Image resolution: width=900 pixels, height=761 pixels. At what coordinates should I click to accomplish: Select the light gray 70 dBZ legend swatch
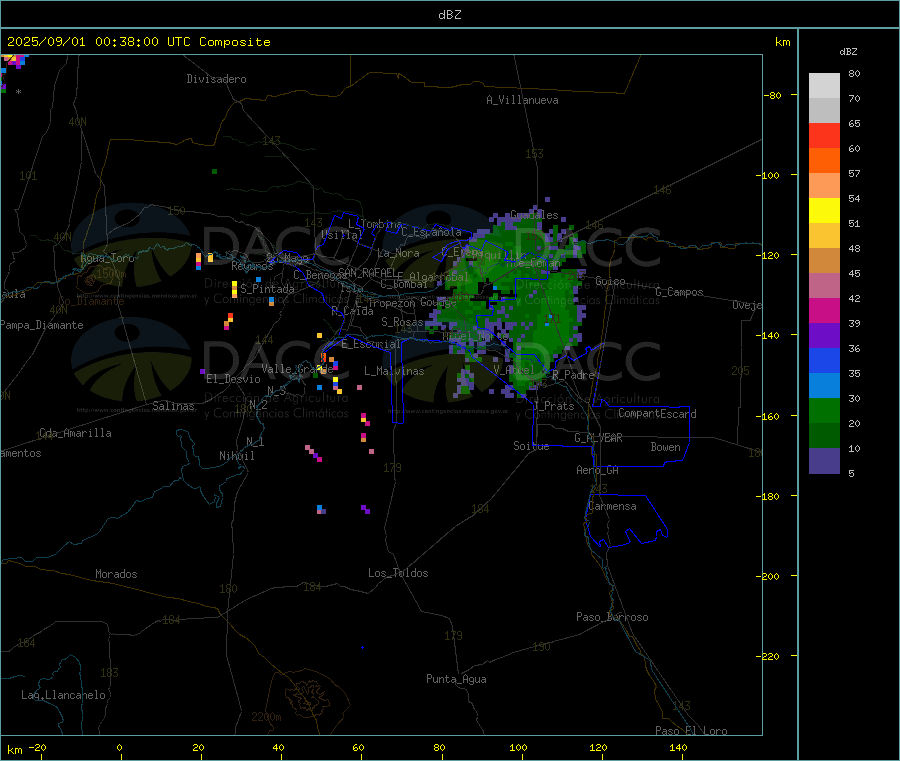pos(824,86)
